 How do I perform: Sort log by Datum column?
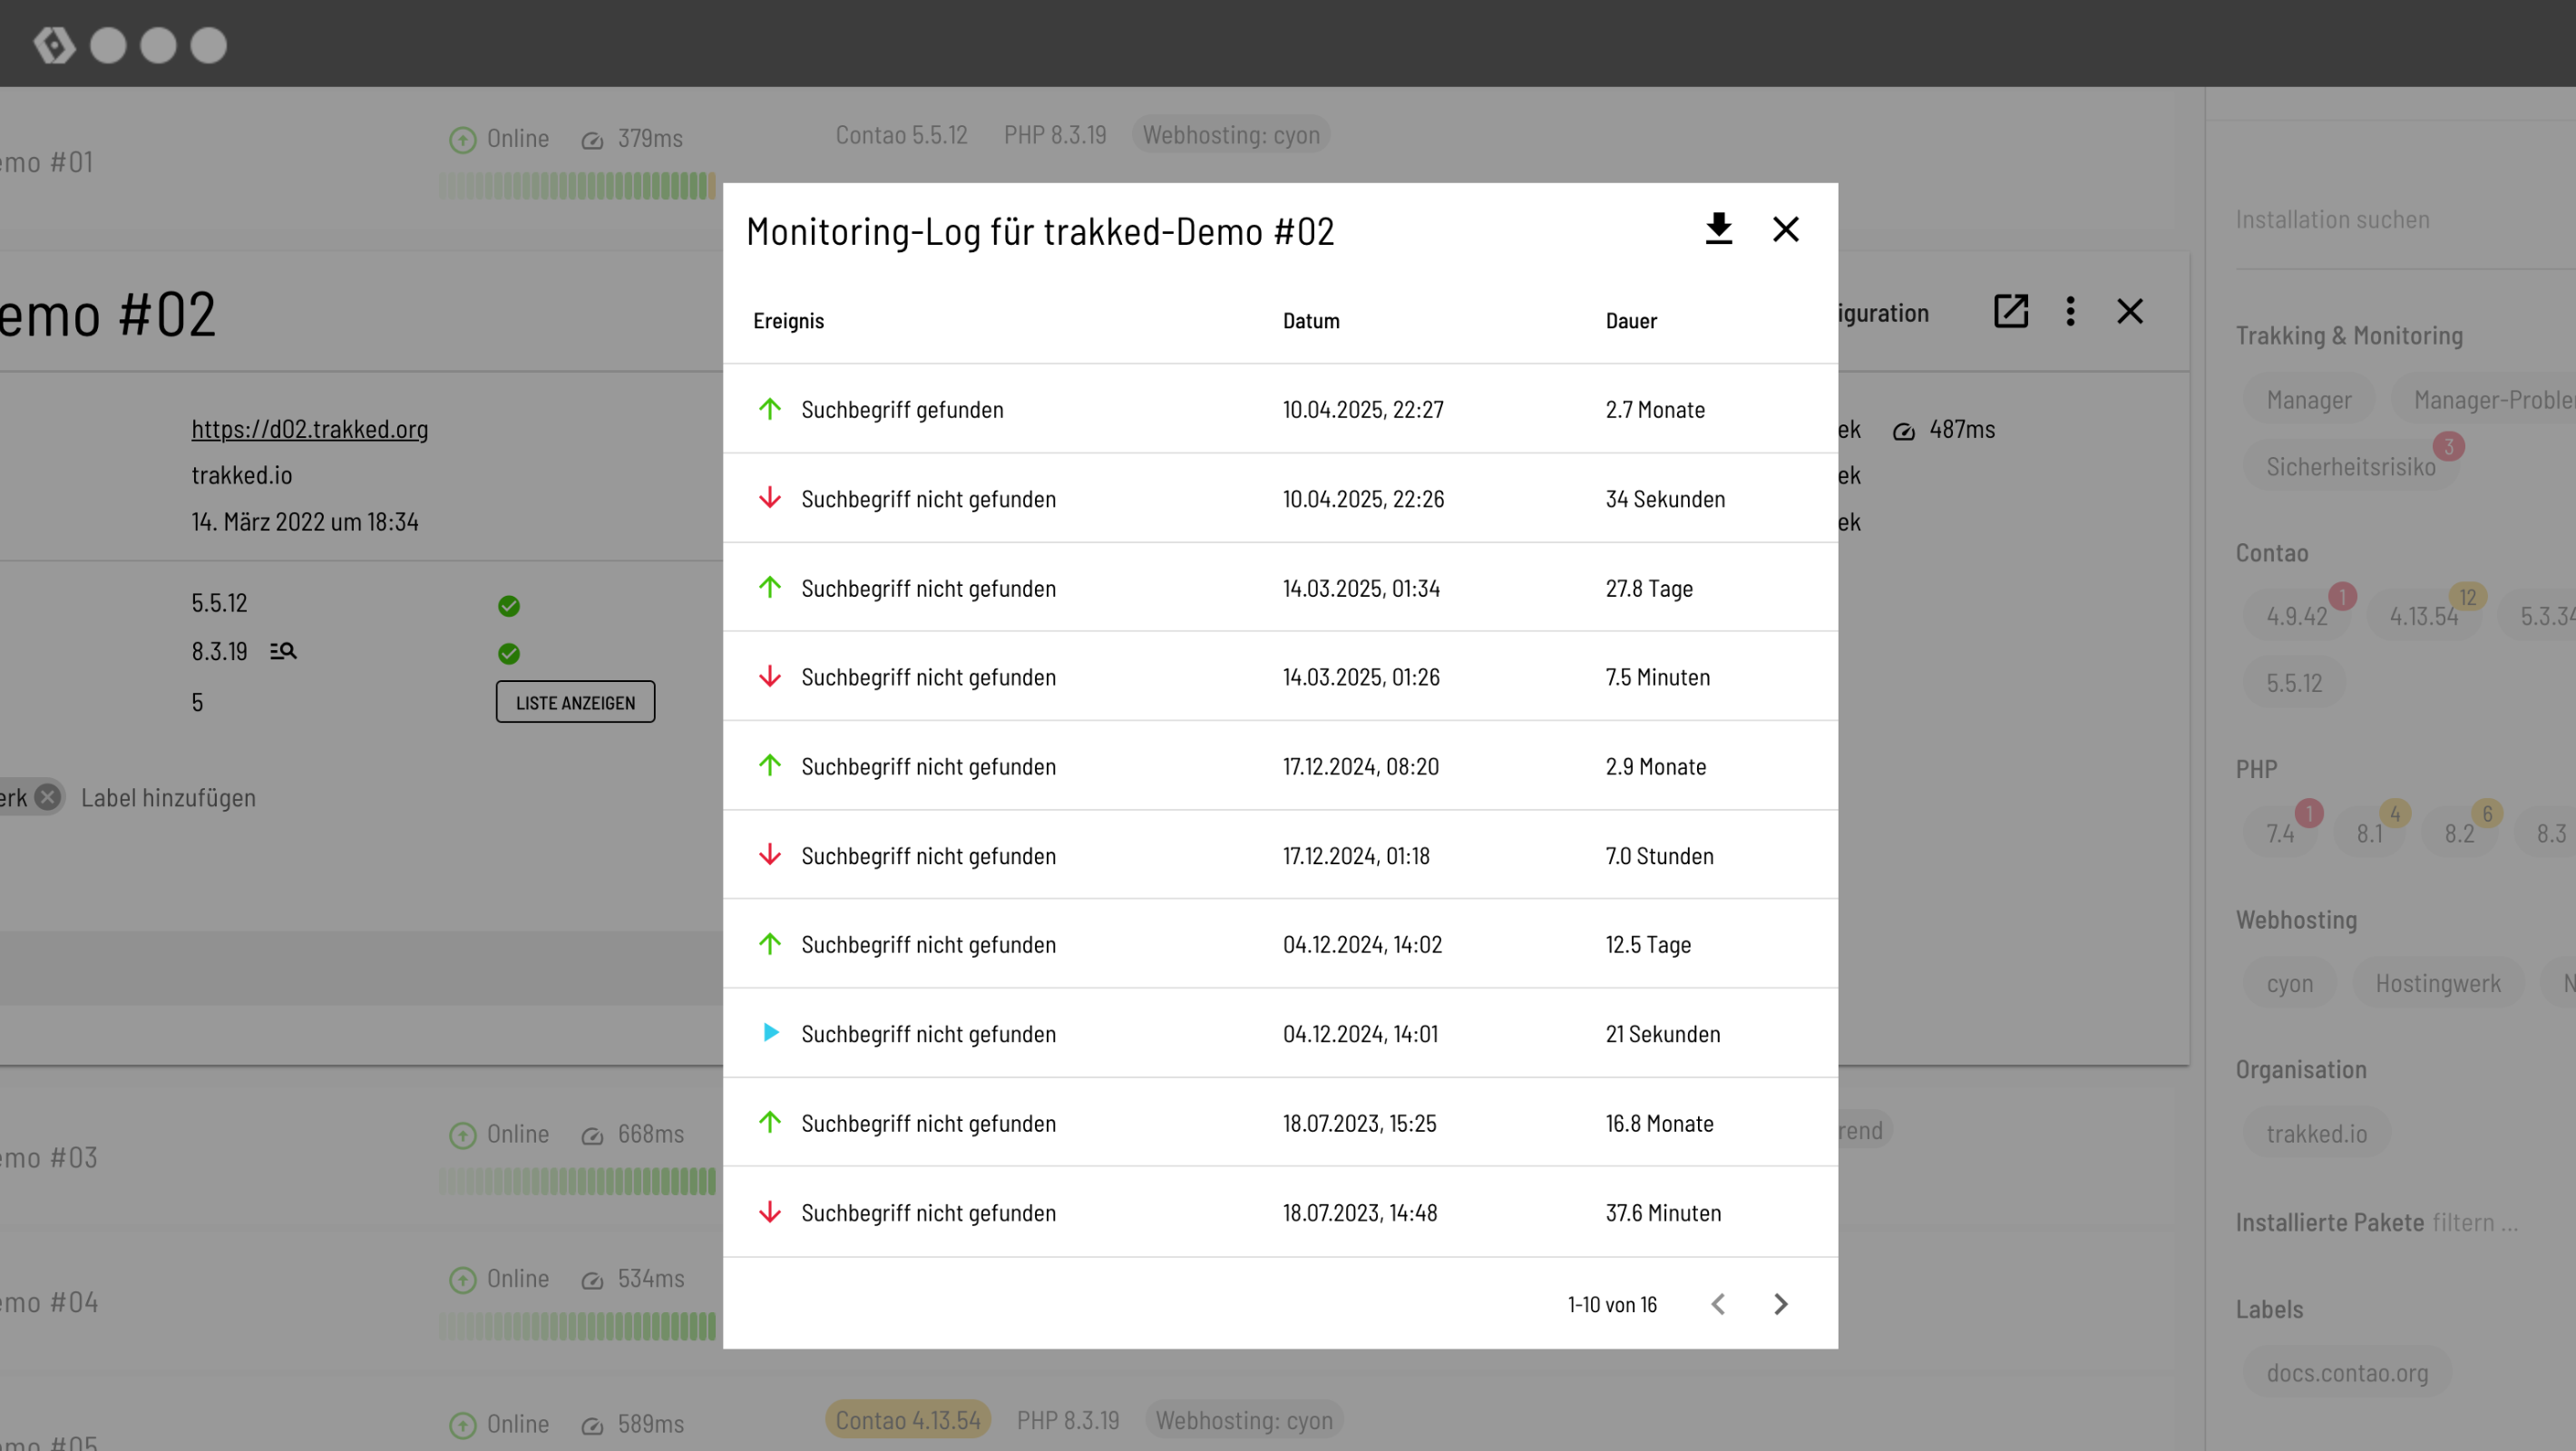tap(1310, 321)
